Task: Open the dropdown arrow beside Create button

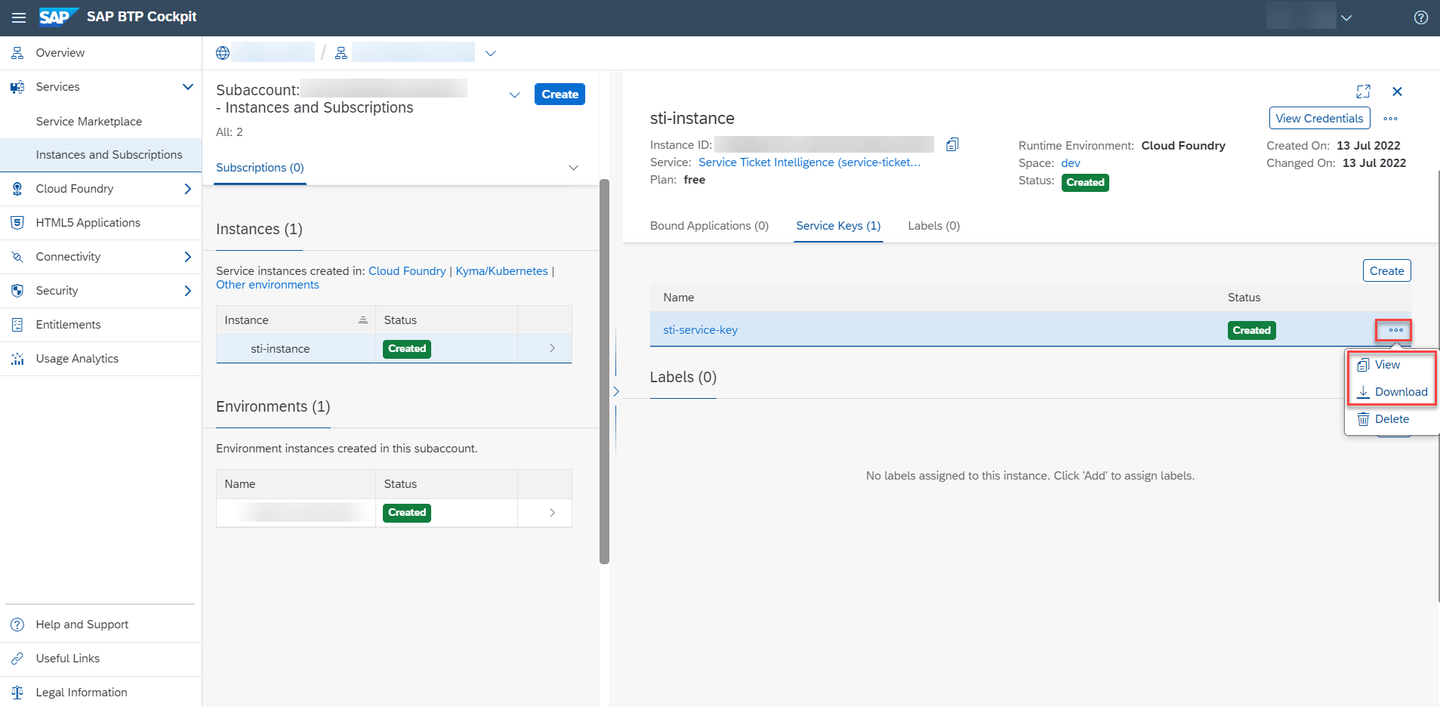Action: (x=515, y=95)
